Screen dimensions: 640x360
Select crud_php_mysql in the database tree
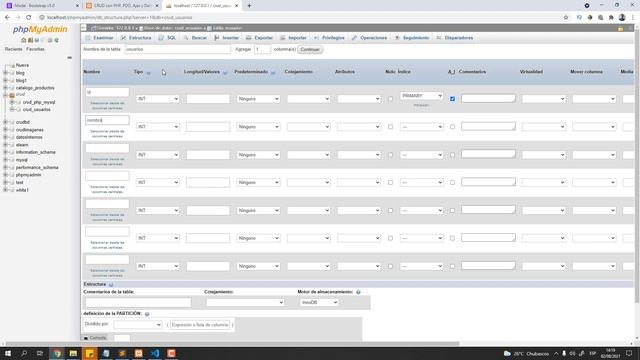39,102
